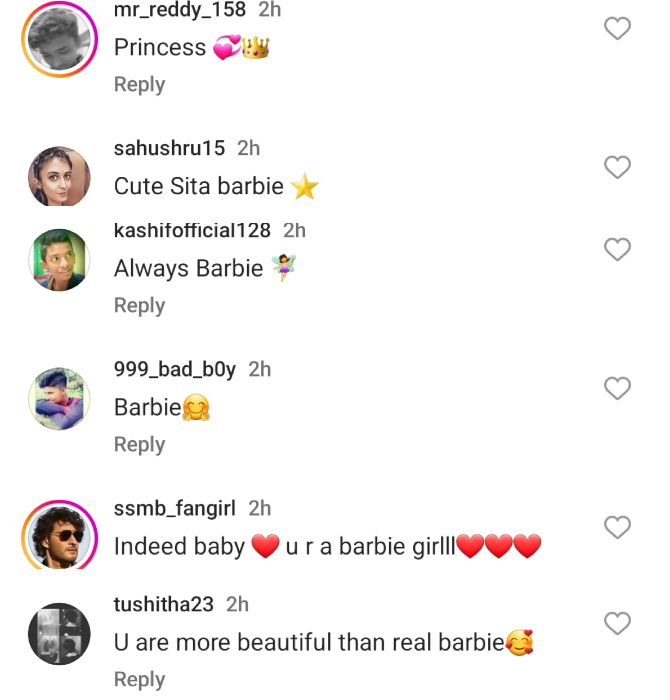Screen dimensions: 670x700
Task: Reply to mr_reddy_158's Princess comment
Action: coord(139,85)
